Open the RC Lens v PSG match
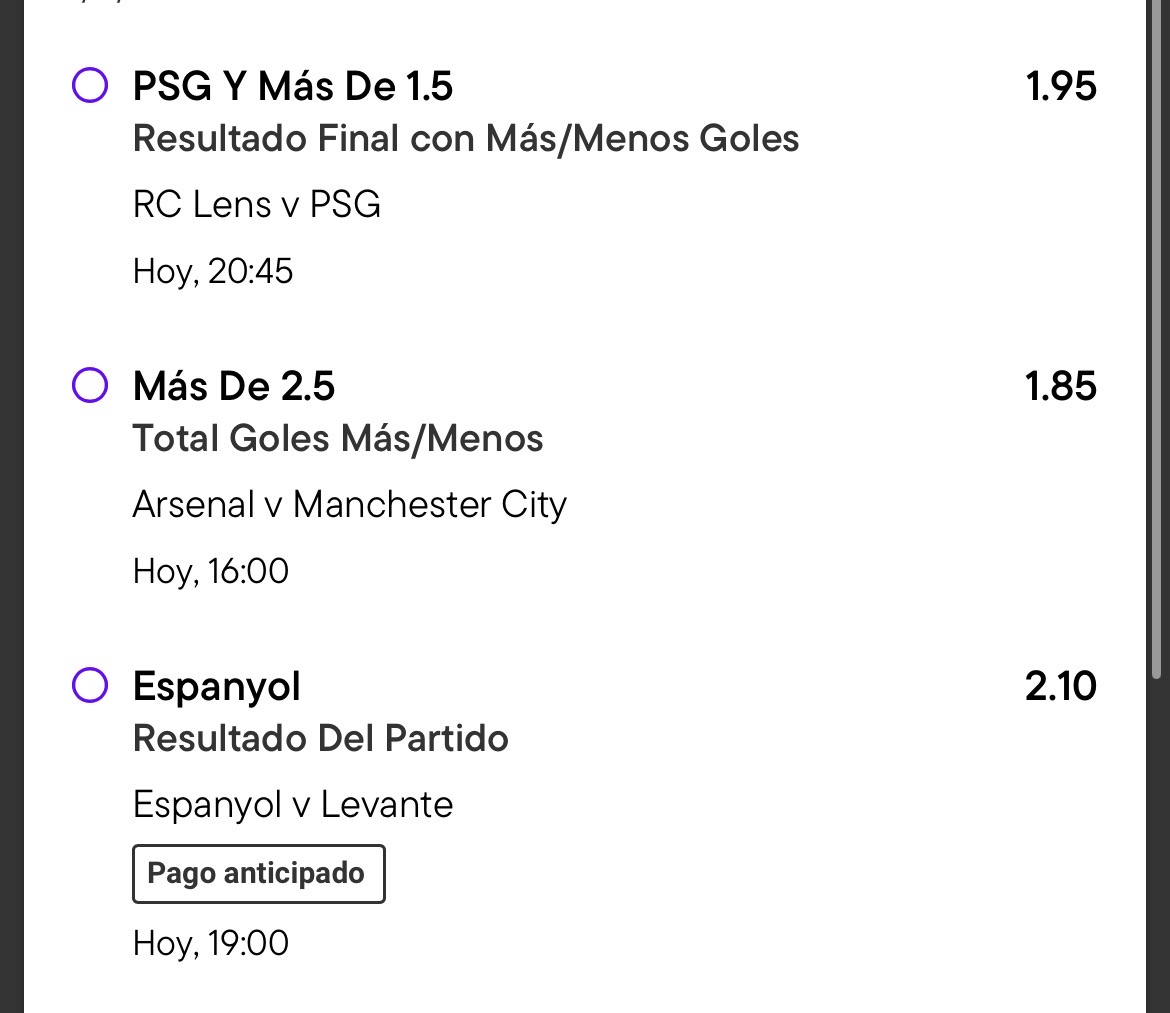Screen dimensions: 1170x1013 257,204
